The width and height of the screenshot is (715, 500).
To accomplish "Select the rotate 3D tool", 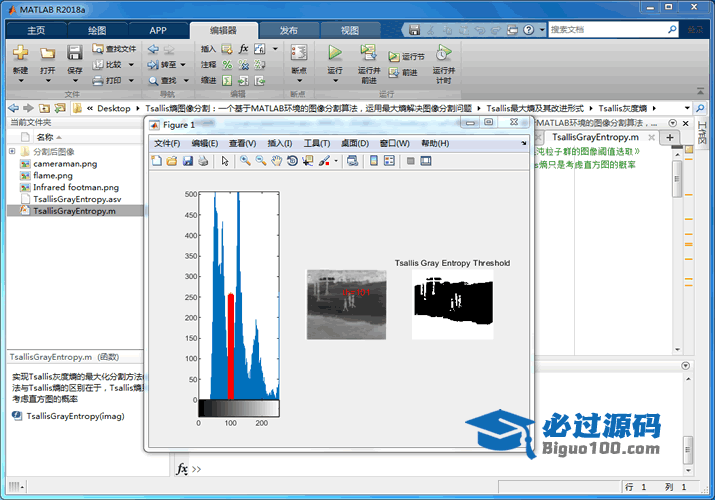I will [292, 161].
